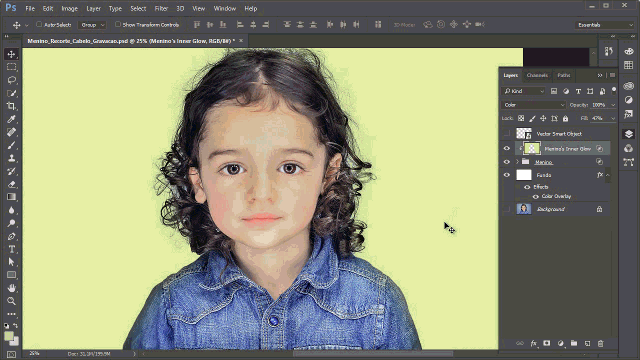Select the Horizontal Type tool
Viewport: 640px width, 360px height.
click(x=11, y=249)
